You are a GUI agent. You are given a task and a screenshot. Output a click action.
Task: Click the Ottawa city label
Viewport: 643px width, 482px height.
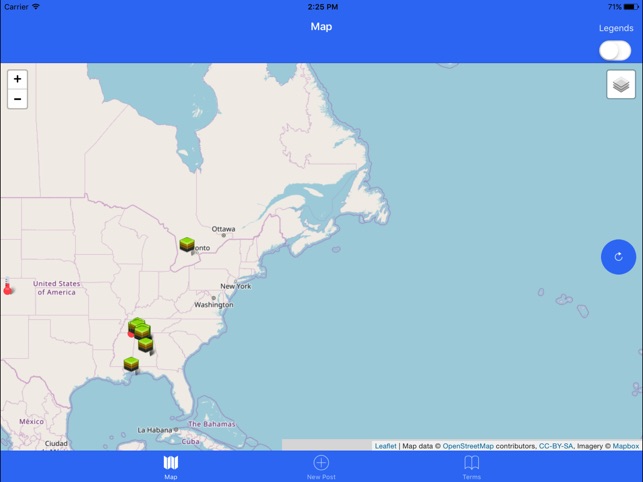pos(223,229)
